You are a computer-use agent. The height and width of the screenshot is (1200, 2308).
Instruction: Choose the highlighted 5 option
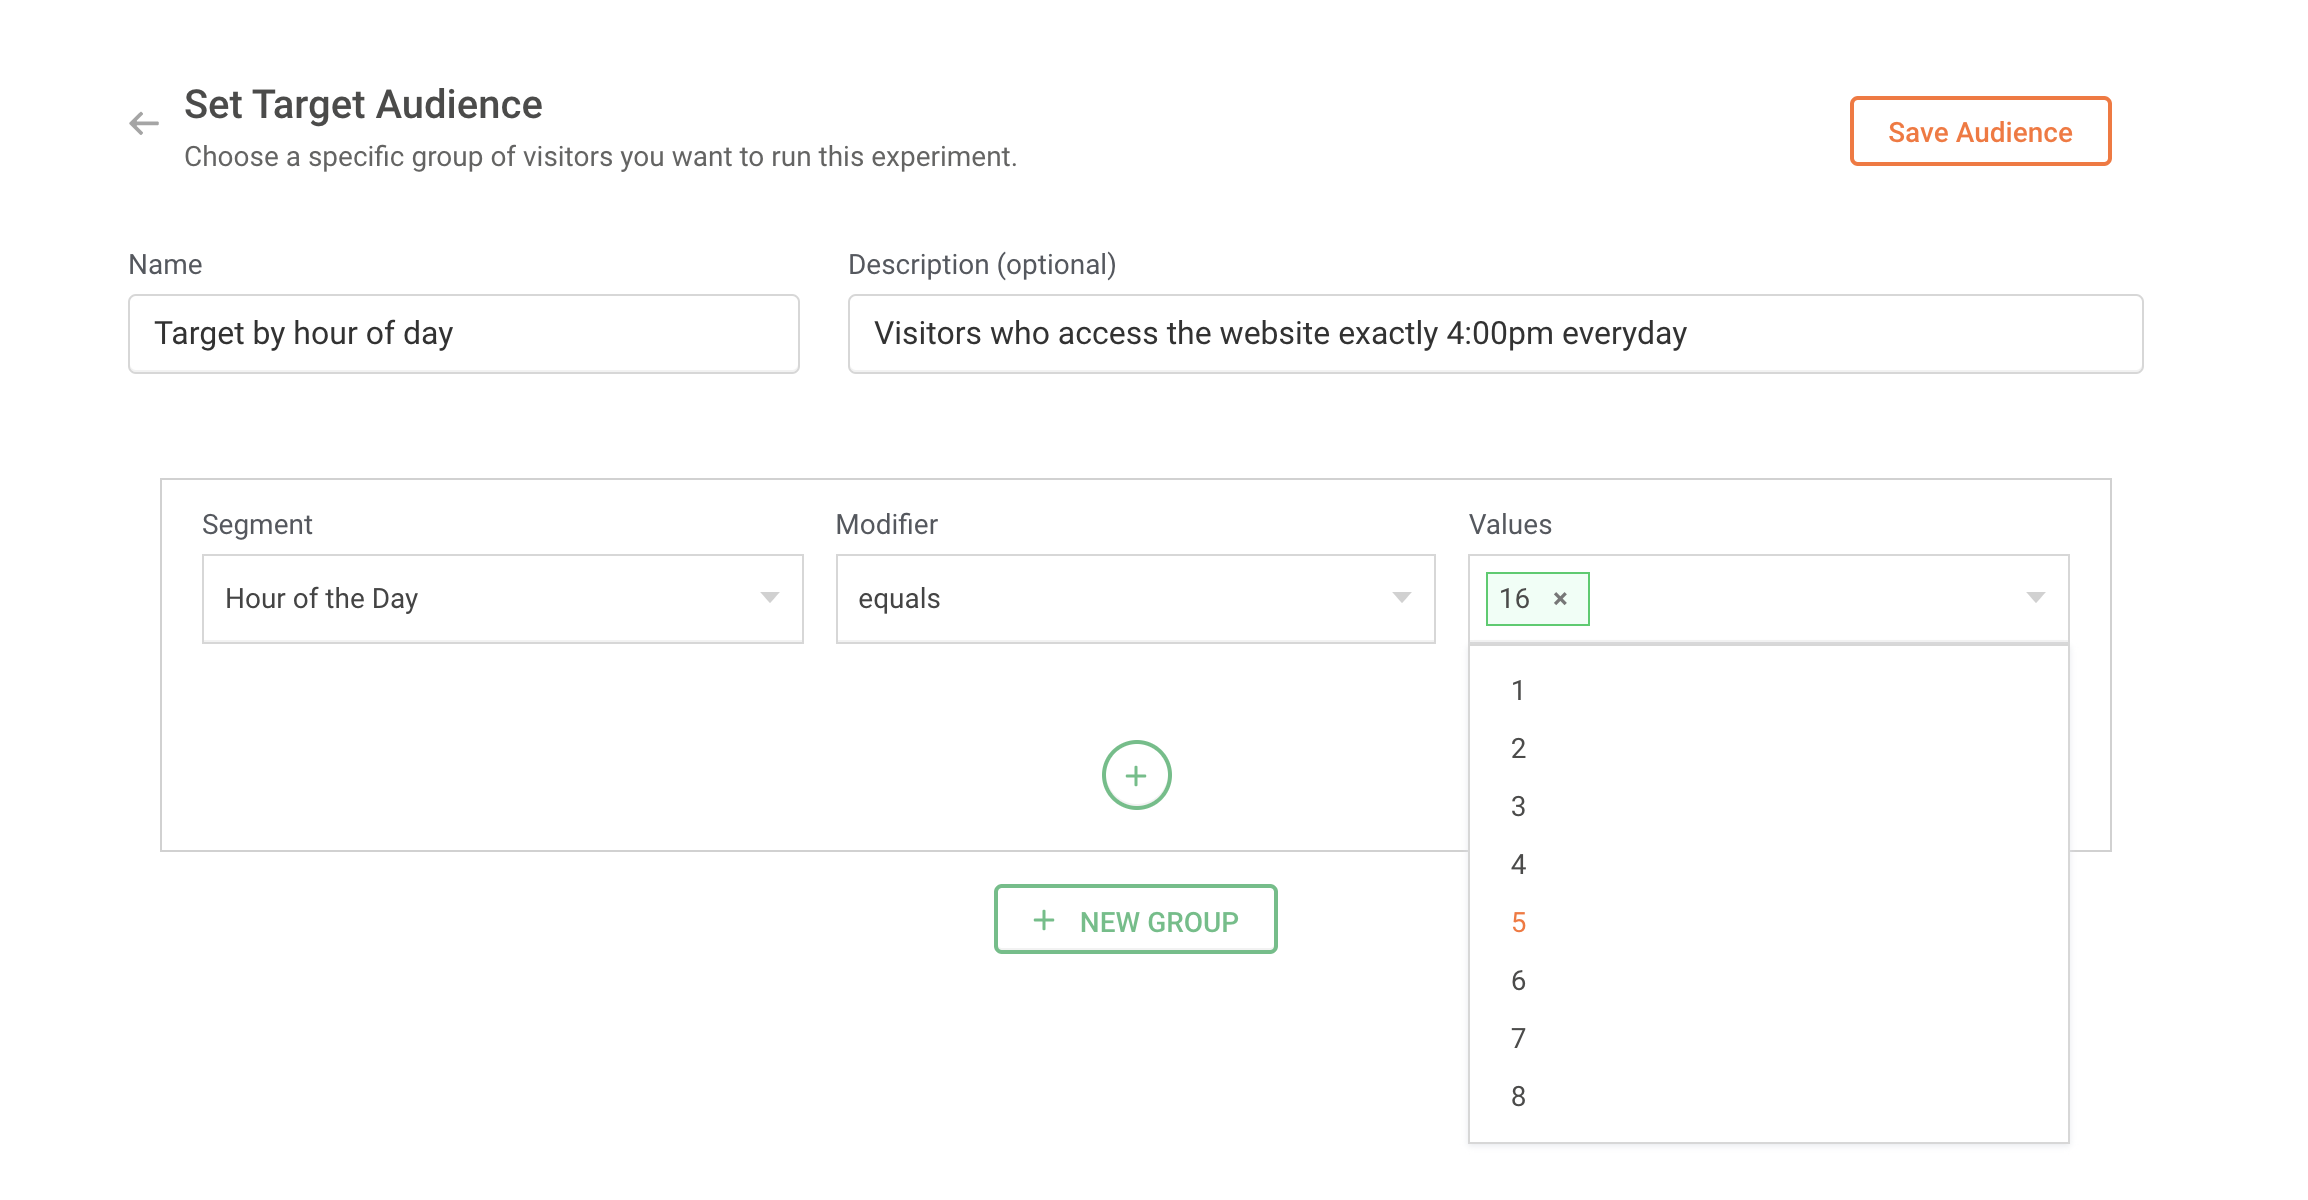click(x=1518, y=922)
